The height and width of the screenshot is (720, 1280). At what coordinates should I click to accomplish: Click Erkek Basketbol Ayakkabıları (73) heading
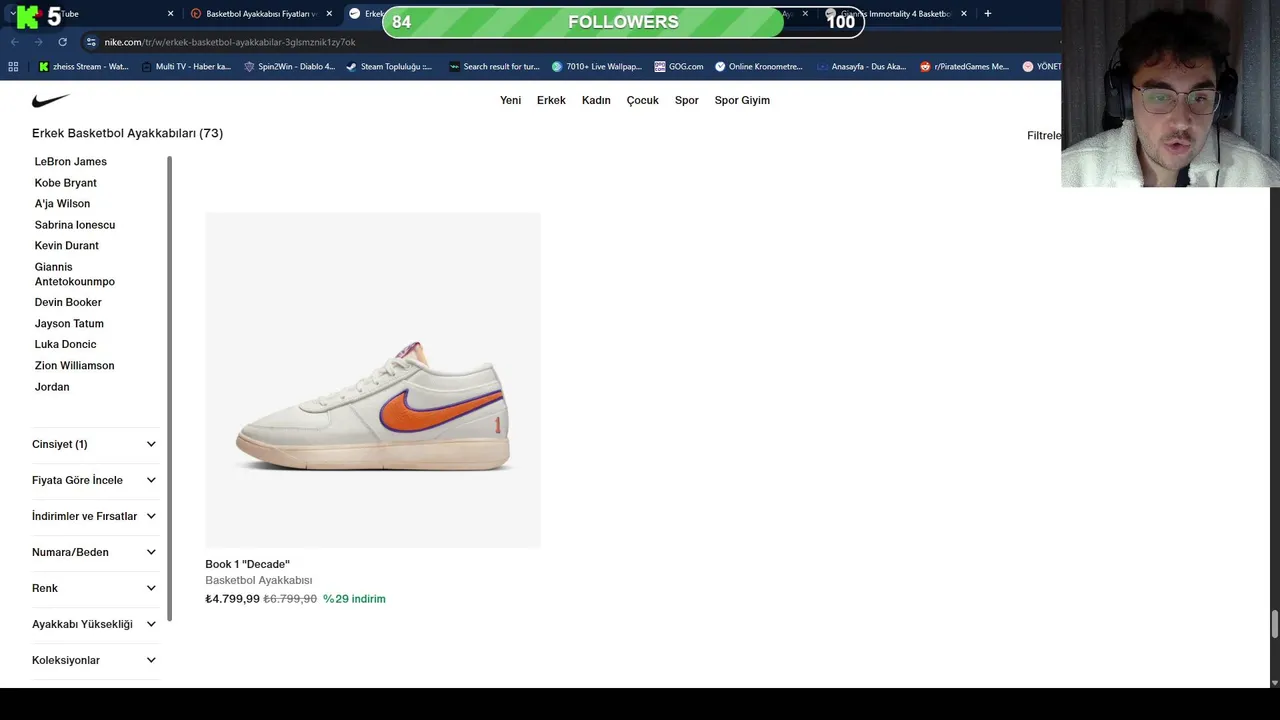coord(127,133)
